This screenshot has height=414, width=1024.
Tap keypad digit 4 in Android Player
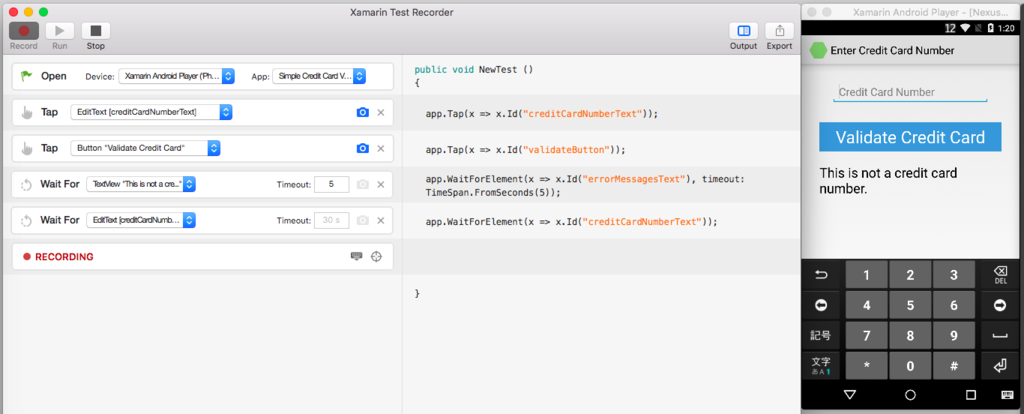click(867, 305)
